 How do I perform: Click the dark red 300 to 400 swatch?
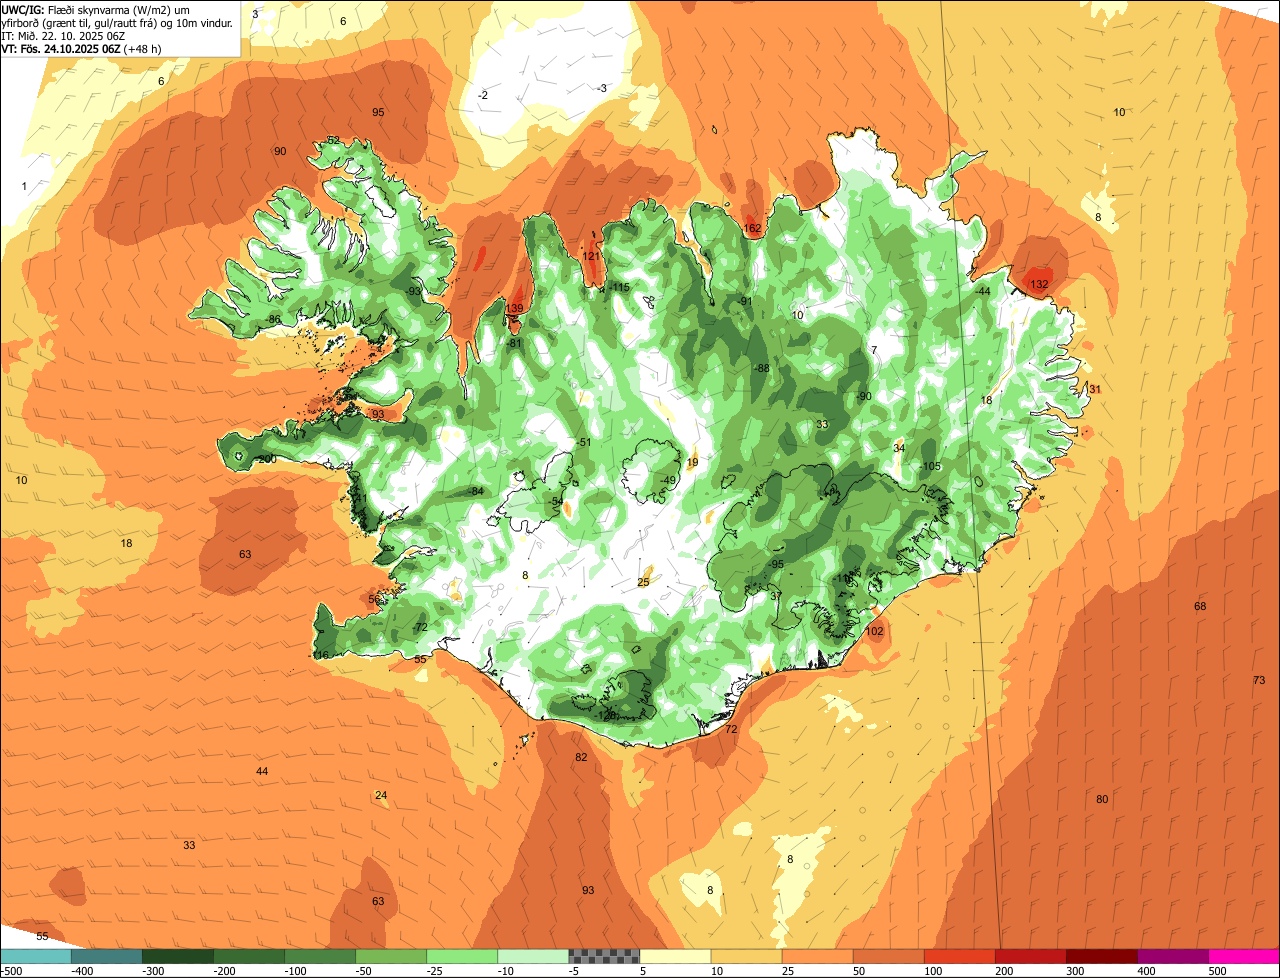tap(1102, 956)
